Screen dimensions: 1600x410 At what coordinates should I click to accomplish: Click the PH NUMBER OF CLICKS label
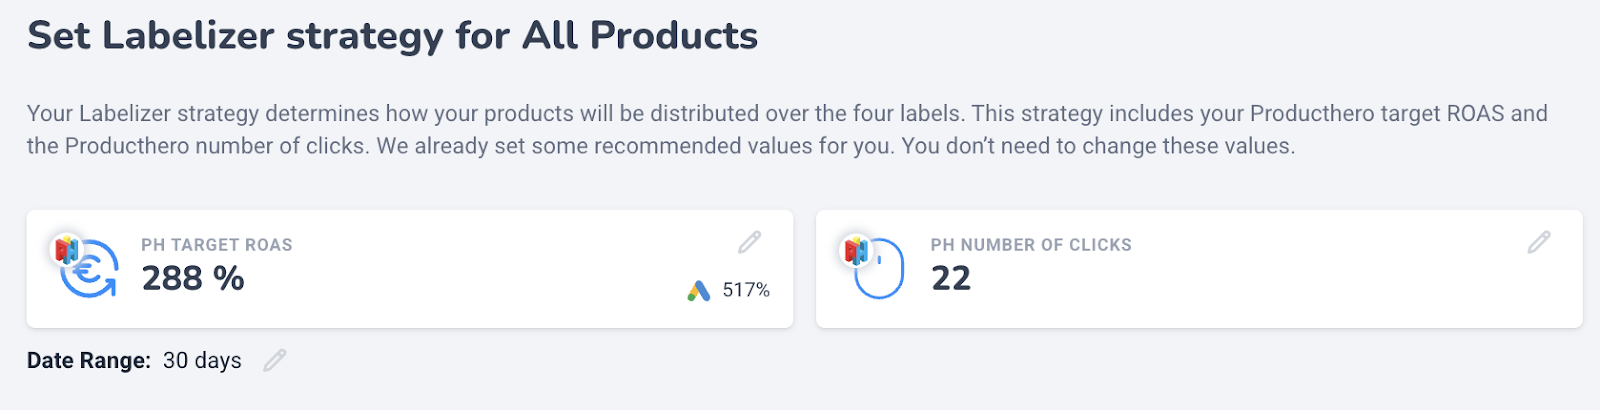click(1031, 245)
